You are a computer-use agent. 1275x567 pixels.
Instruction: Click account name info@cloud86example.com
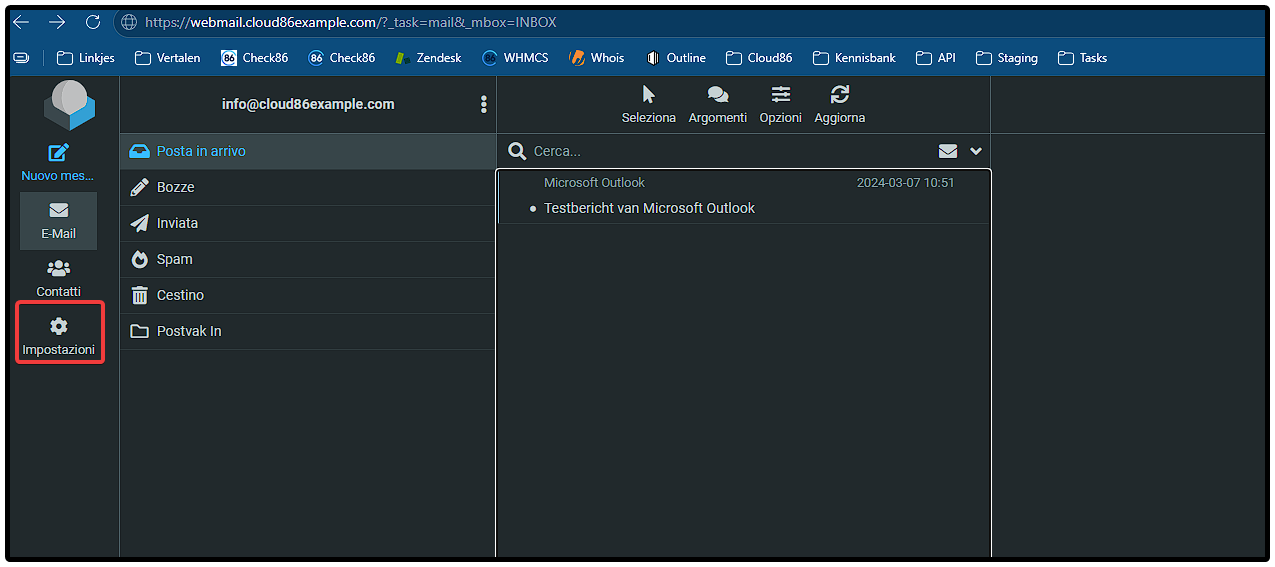pyautogui.click(x=308, y=104)
